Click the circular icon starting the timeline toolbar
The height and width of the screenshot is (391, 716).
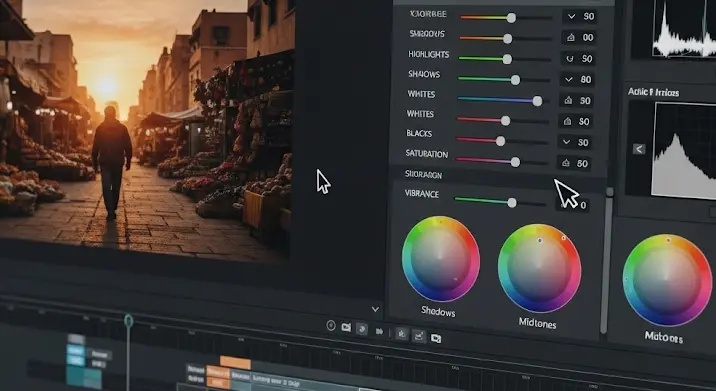click(x=331, y=326)
